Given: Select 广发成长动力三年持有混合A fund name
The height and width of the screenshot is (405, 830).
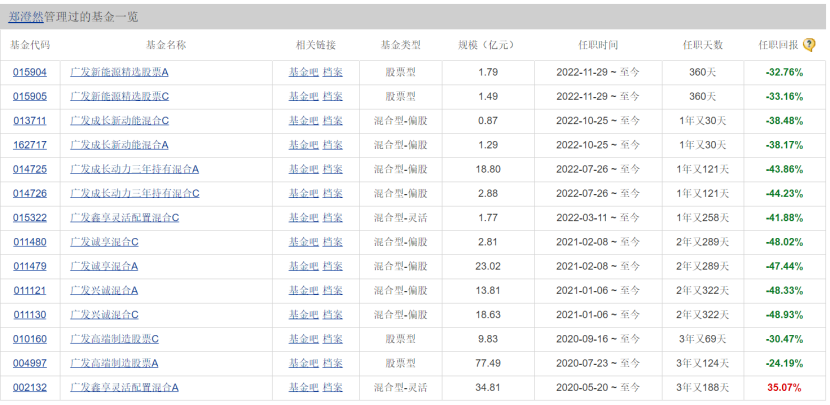Looking at the screenshot, I should tap(134, 169).
